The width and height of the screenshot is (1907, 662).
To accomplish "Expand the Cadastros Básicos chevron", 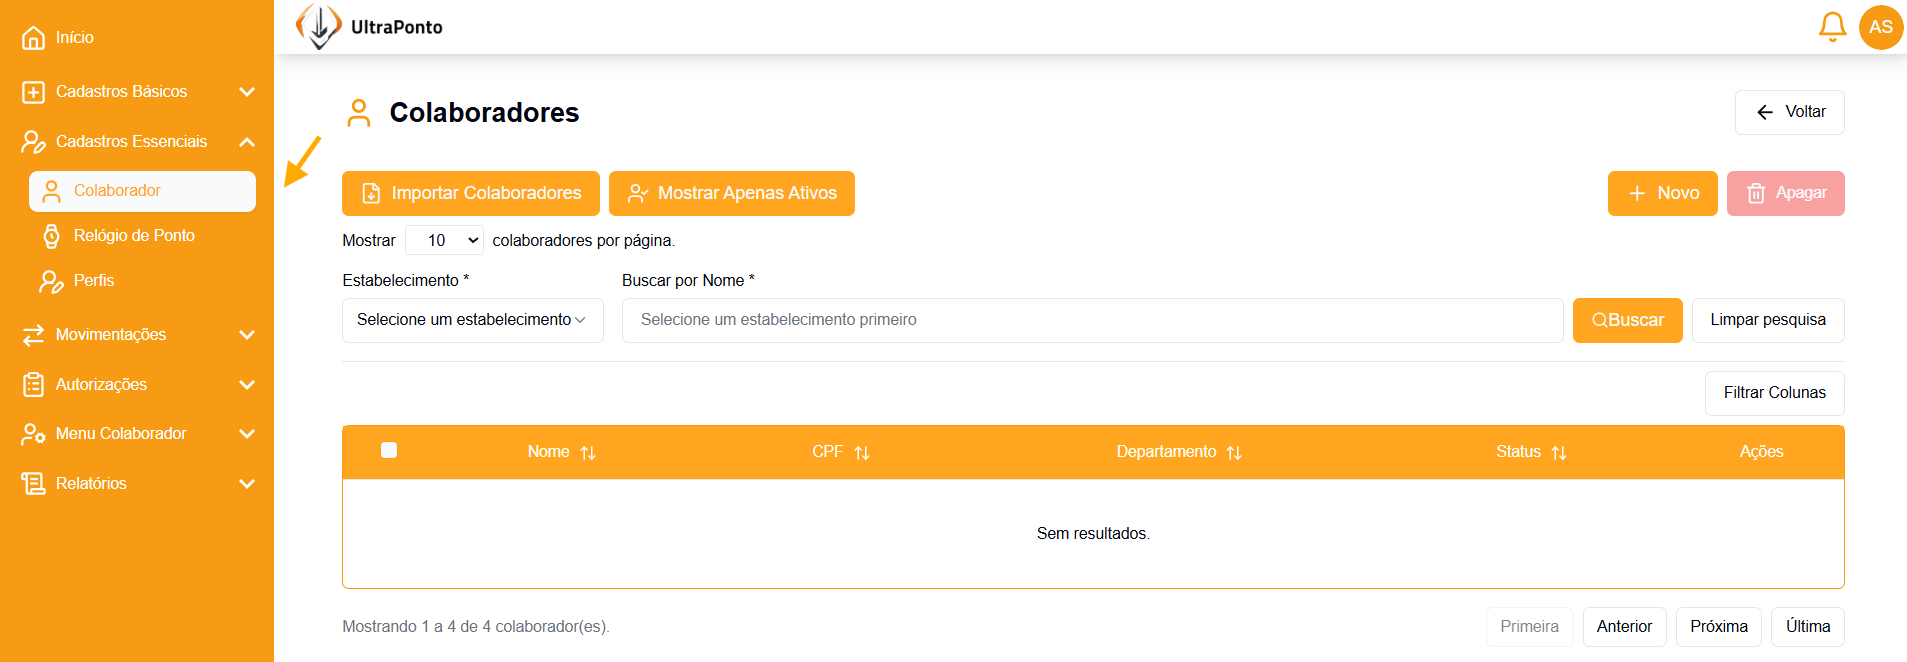I will click(x=247, y=92).
